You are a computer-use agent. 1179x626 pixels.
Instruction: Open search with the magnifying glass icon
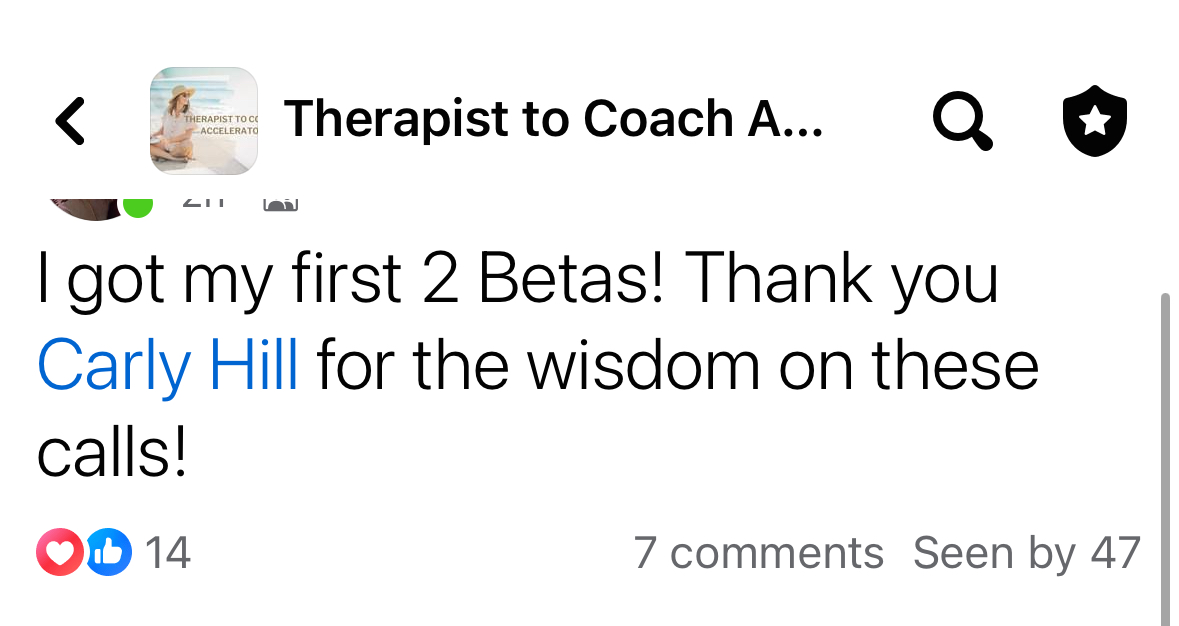[962, 120]
